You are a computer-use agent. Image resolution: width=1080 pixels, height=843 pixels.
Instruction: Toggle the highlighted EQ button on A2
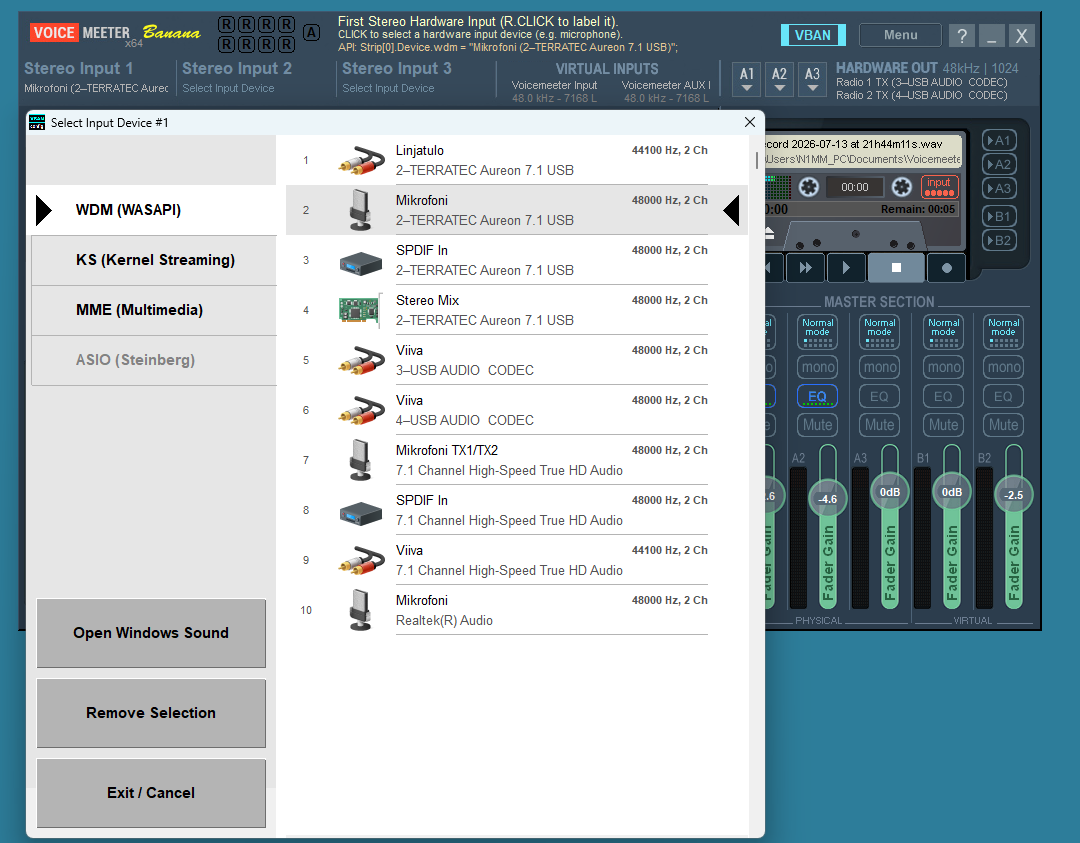818,396
